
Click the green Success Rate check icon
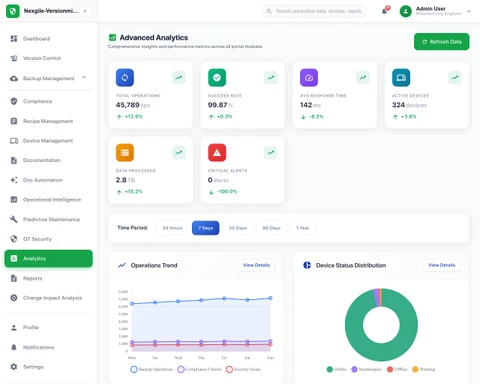[217, 78]
